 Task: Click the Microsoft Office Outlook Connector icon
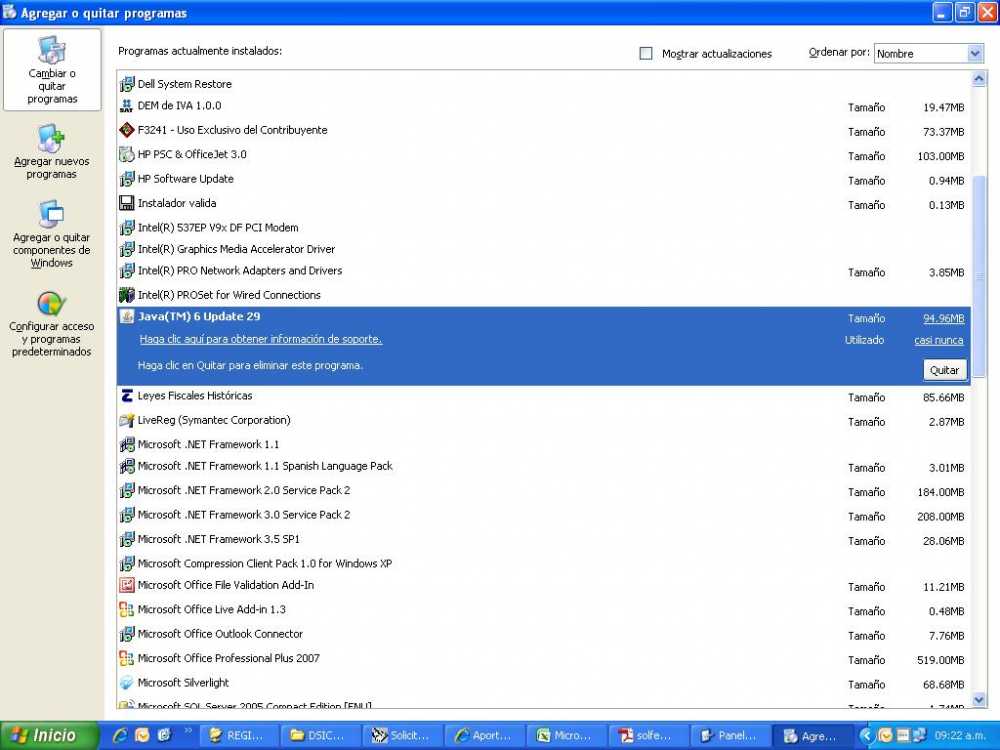click(x=127, y=634)
